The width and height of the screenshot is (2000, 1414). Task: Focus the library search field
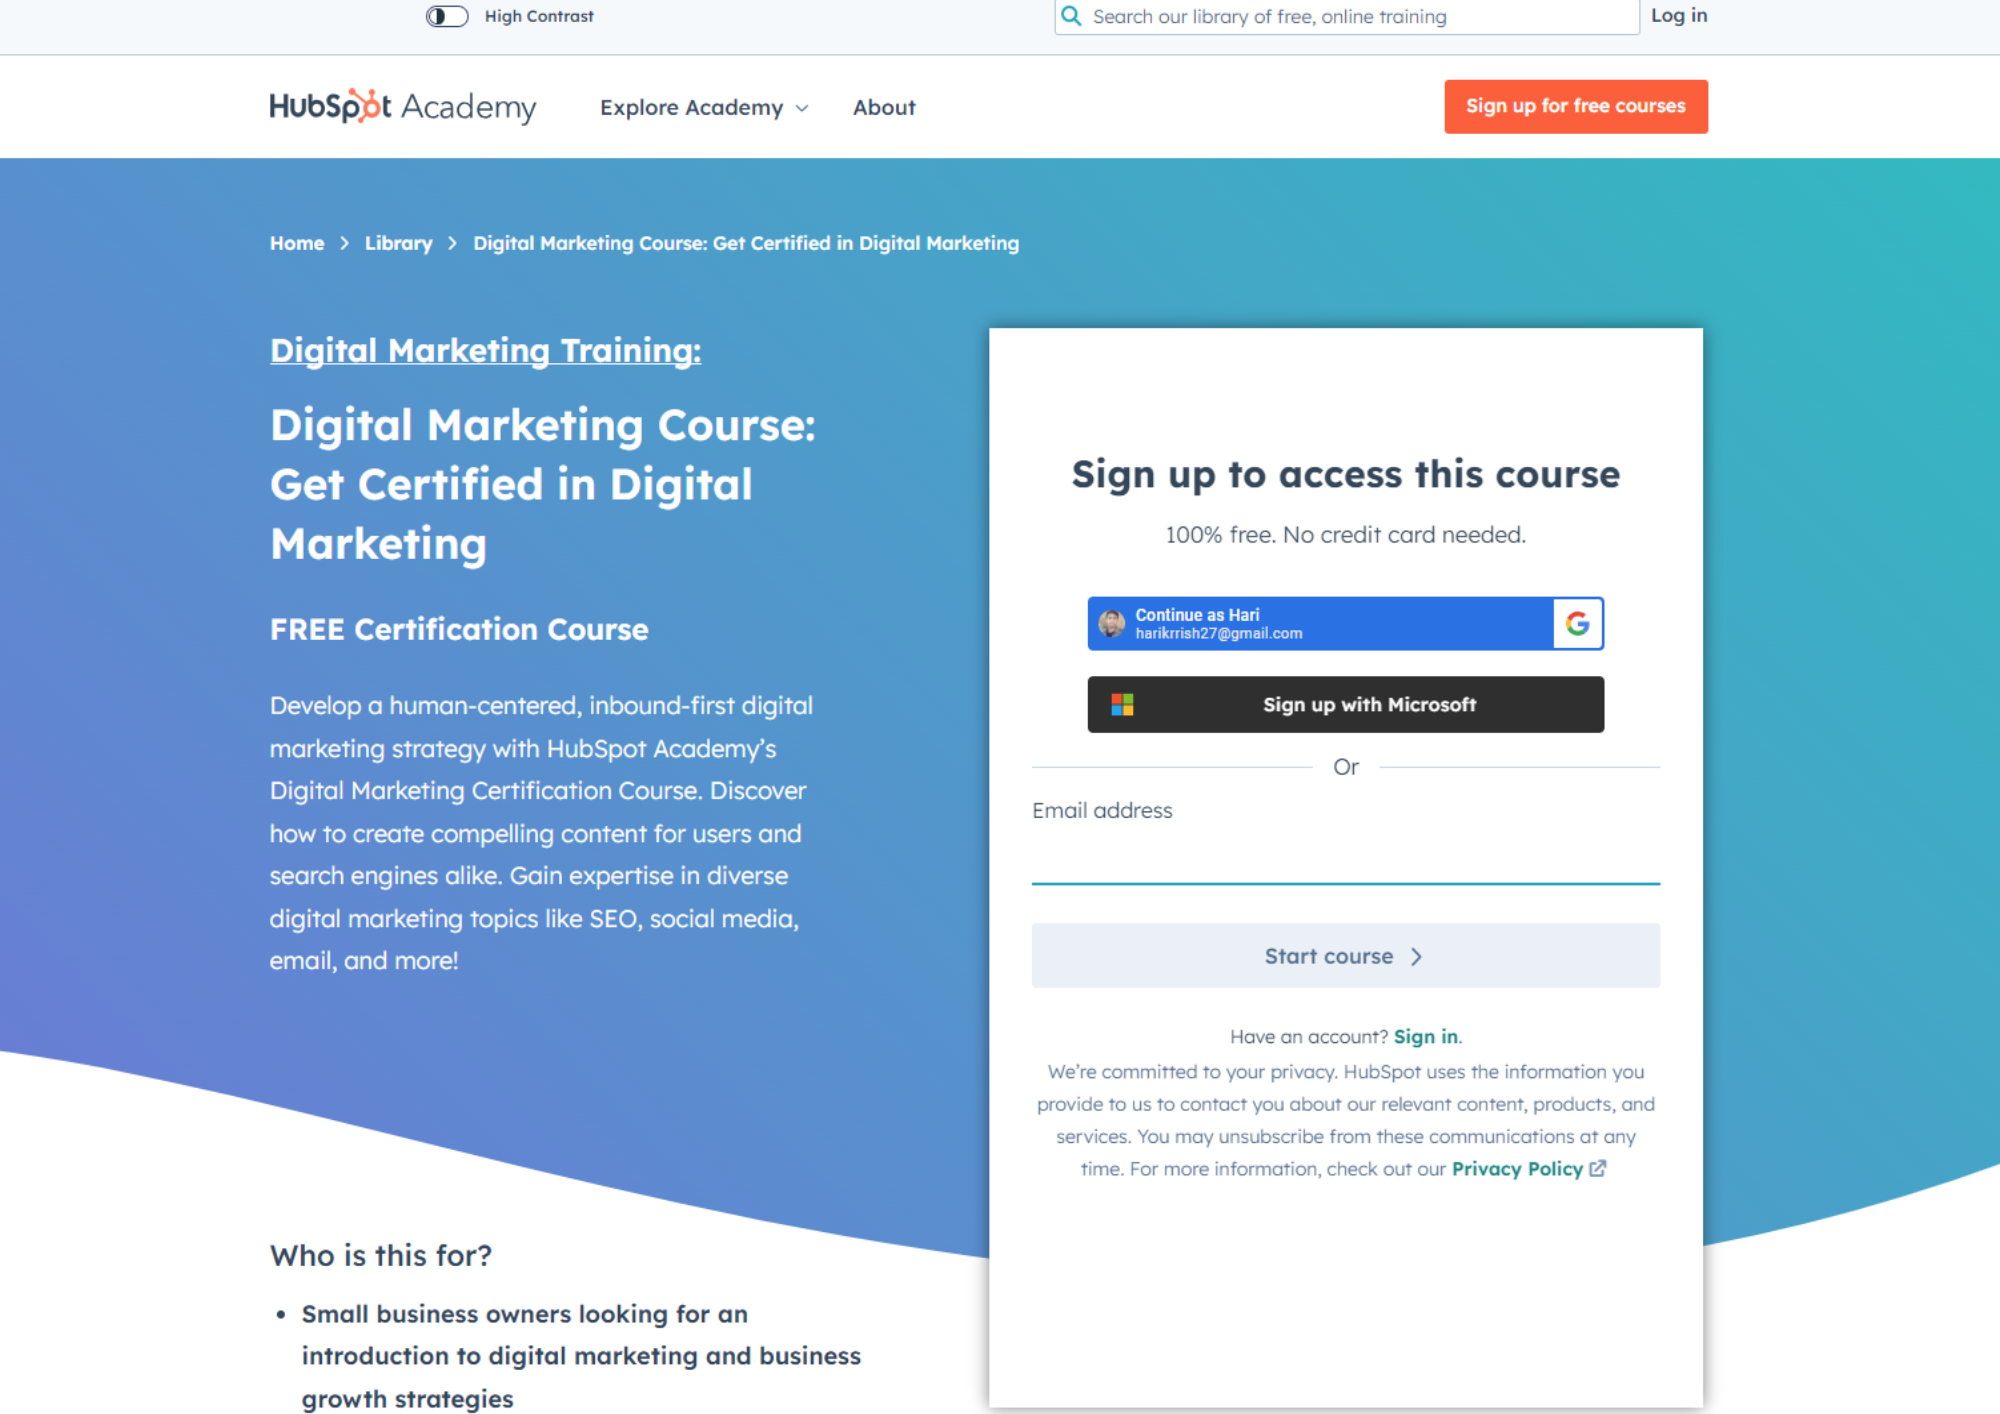click(x=1346, y=16)
